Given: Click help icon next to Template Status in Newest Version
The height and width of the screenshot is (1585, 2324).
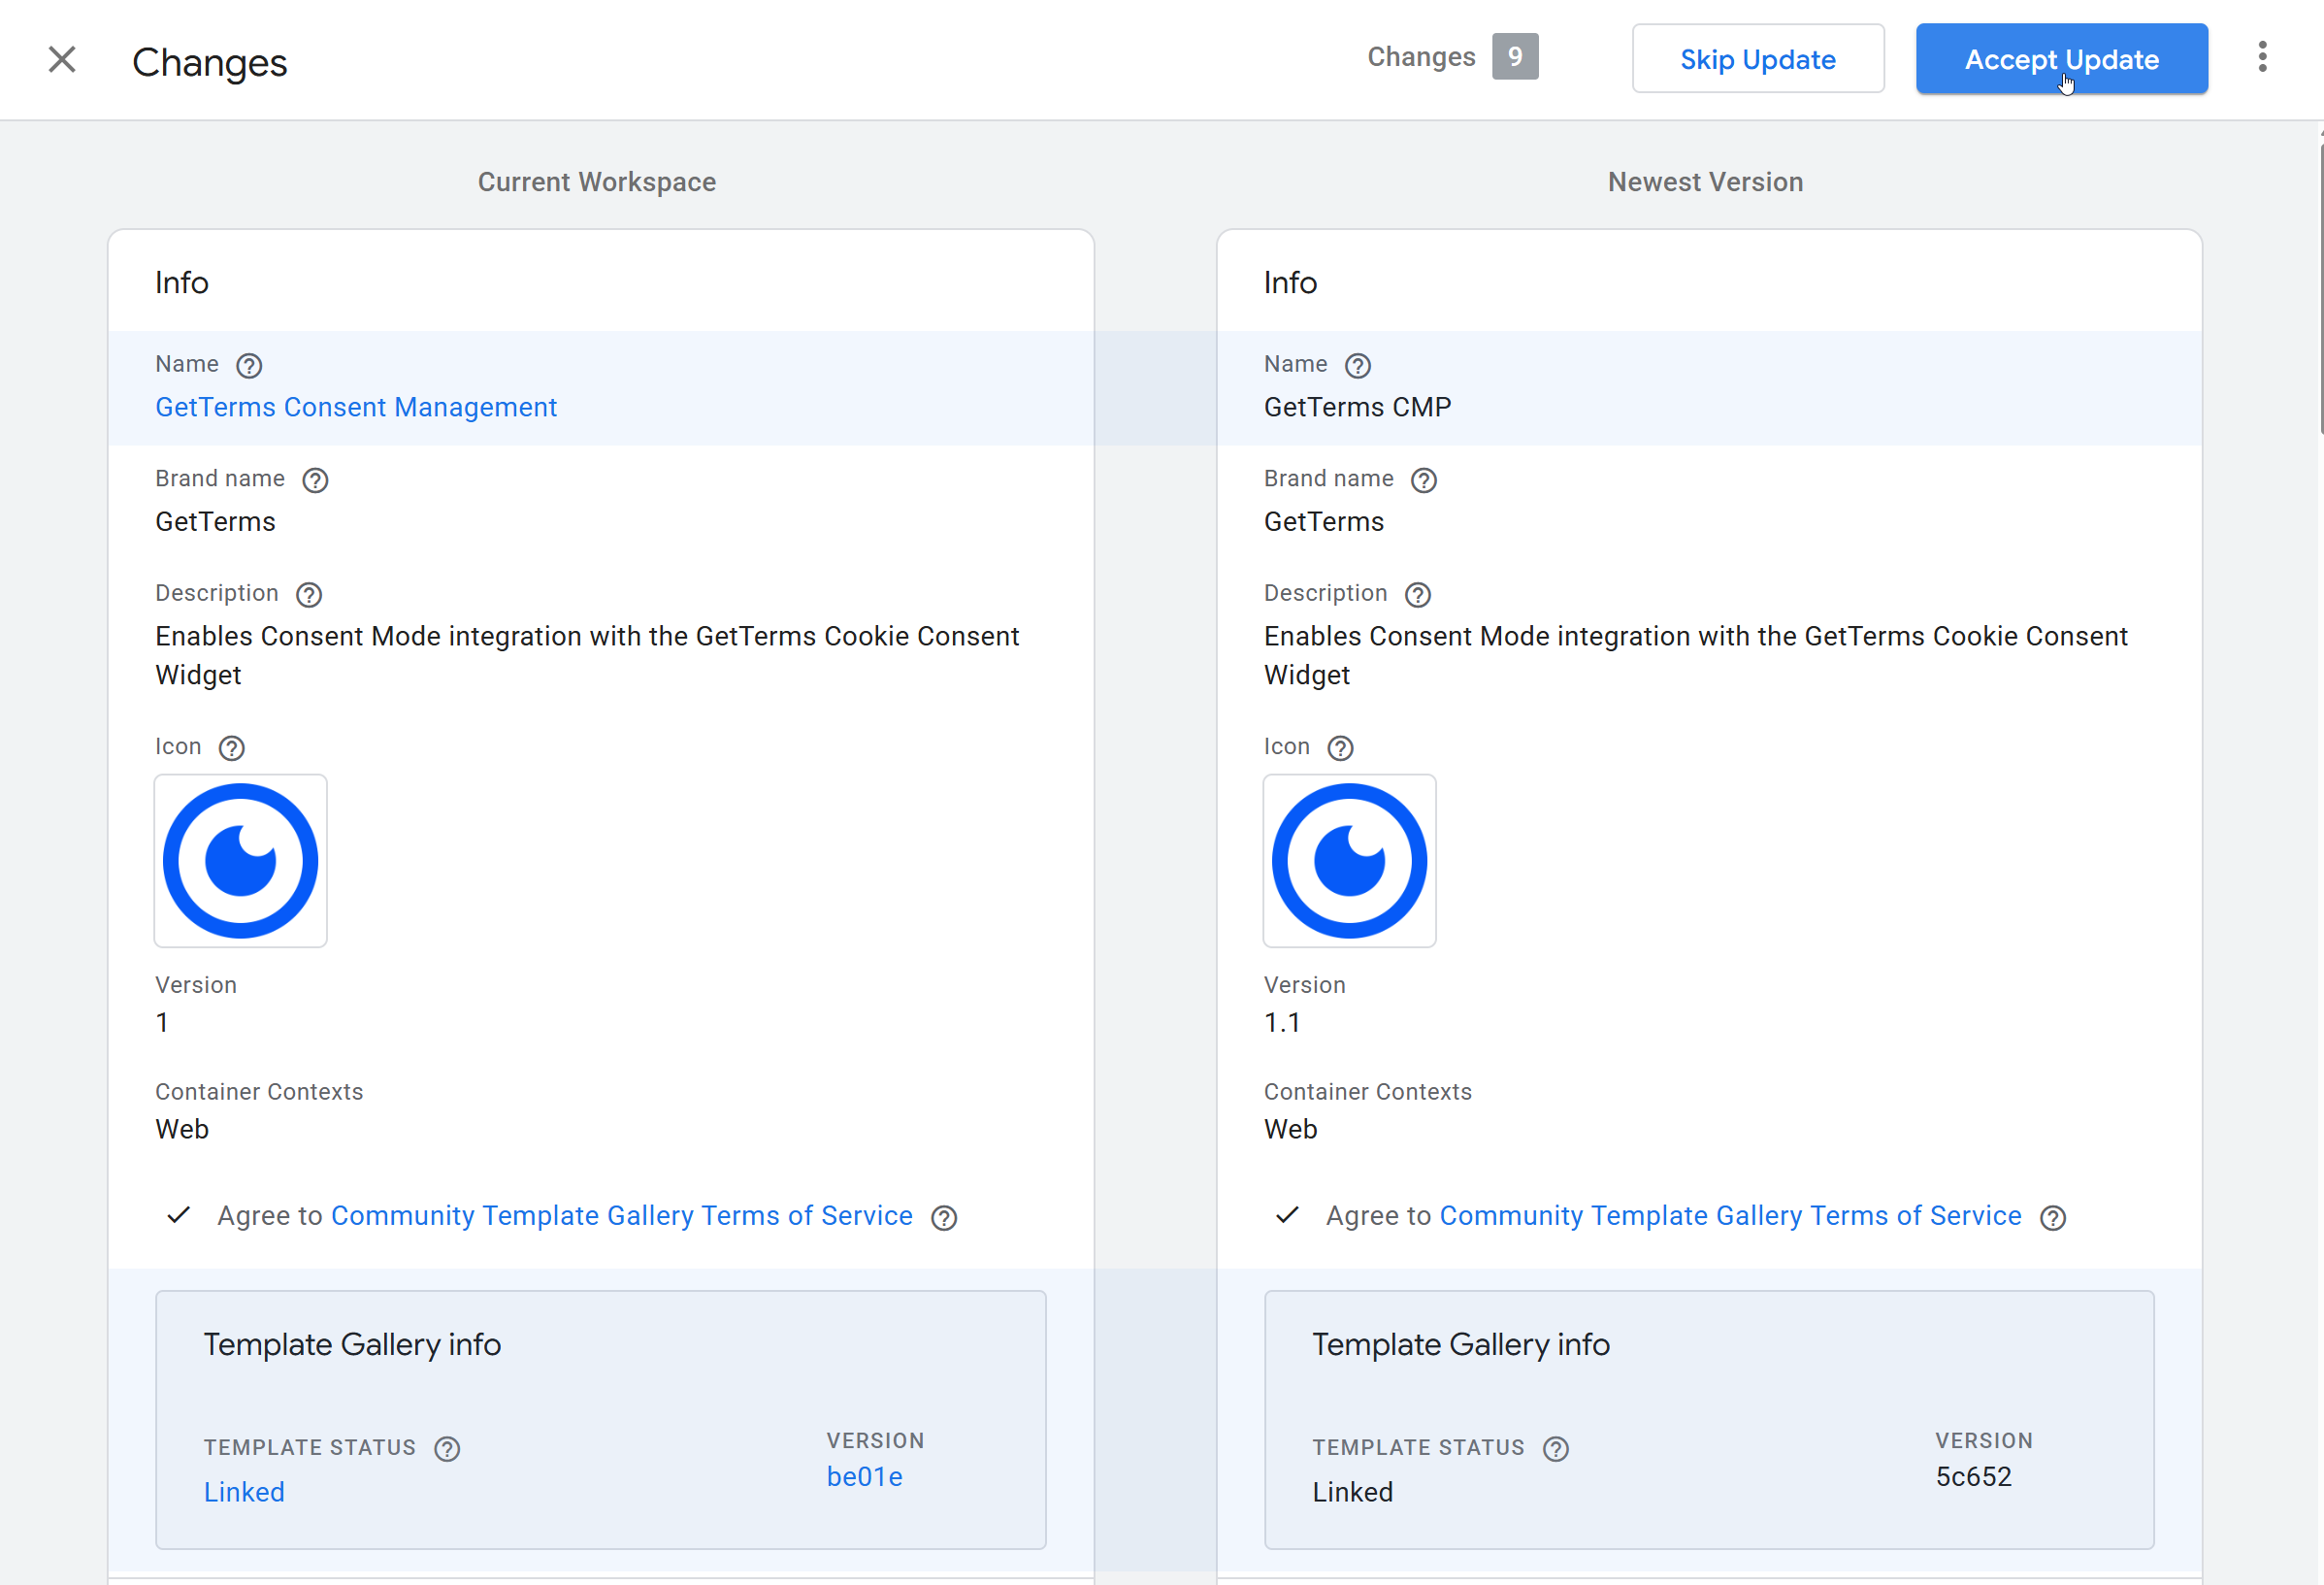Looking at the screenshot, I should [1556, 1449].
